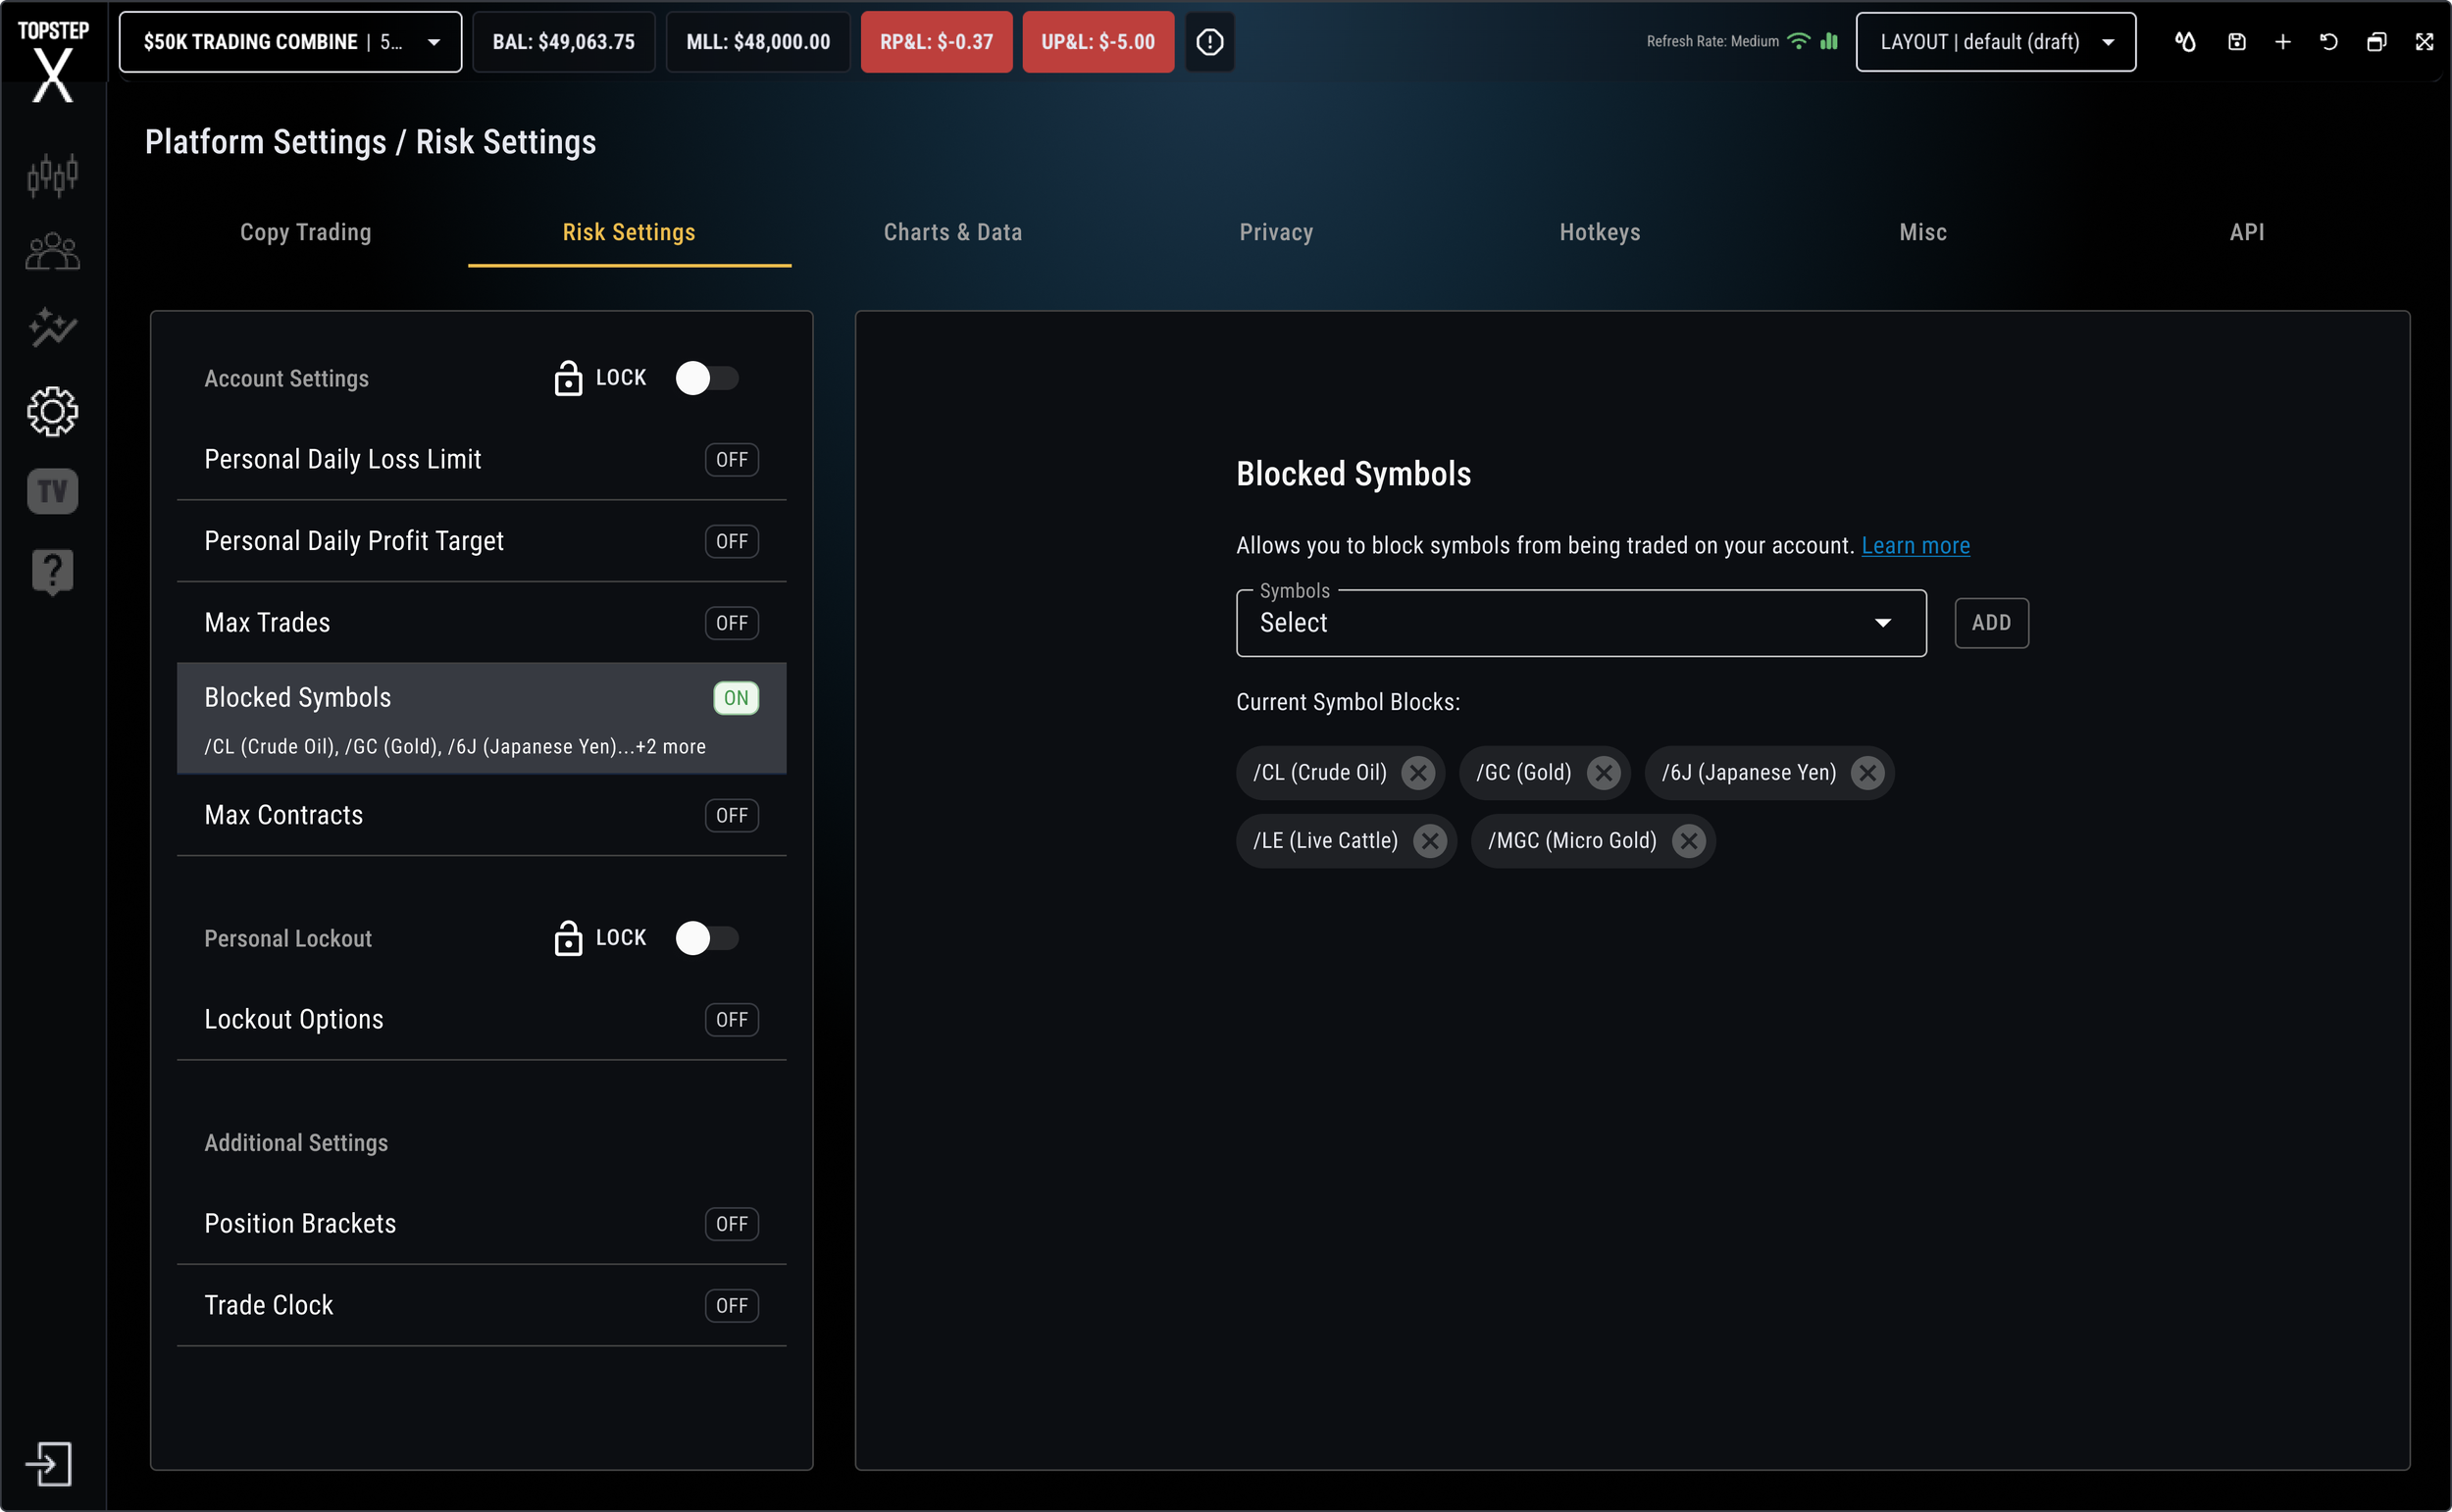Screen dimensions: 2452x1512
Task: Open the LAYOUT default (draft) dropdown
Action: pyautogui.click(x=1995, y=42)
